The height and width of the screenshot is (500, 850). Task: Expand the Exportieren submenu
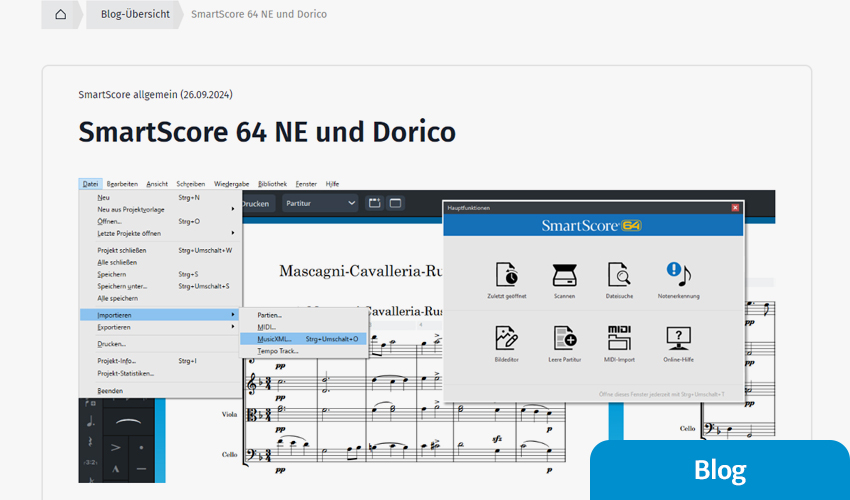160,327
